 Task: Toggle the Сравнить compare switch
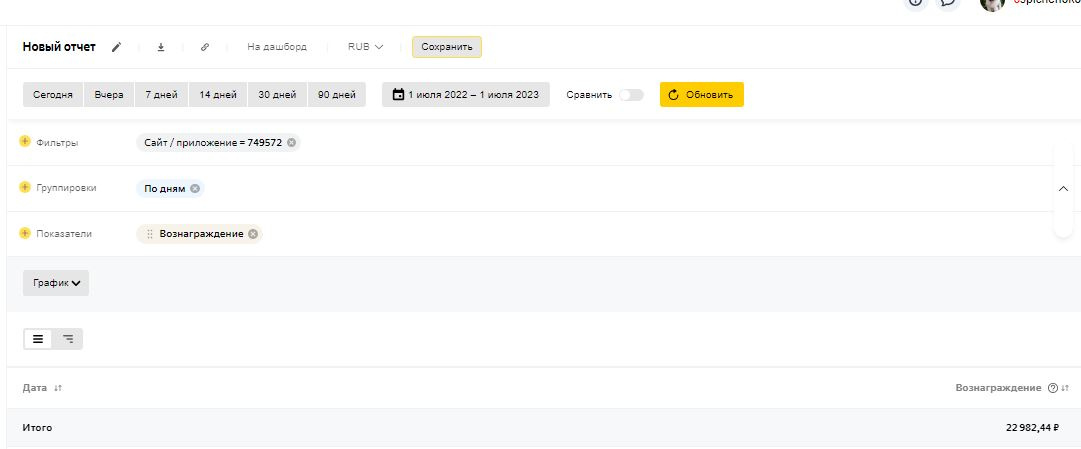[x=631, y=95]
